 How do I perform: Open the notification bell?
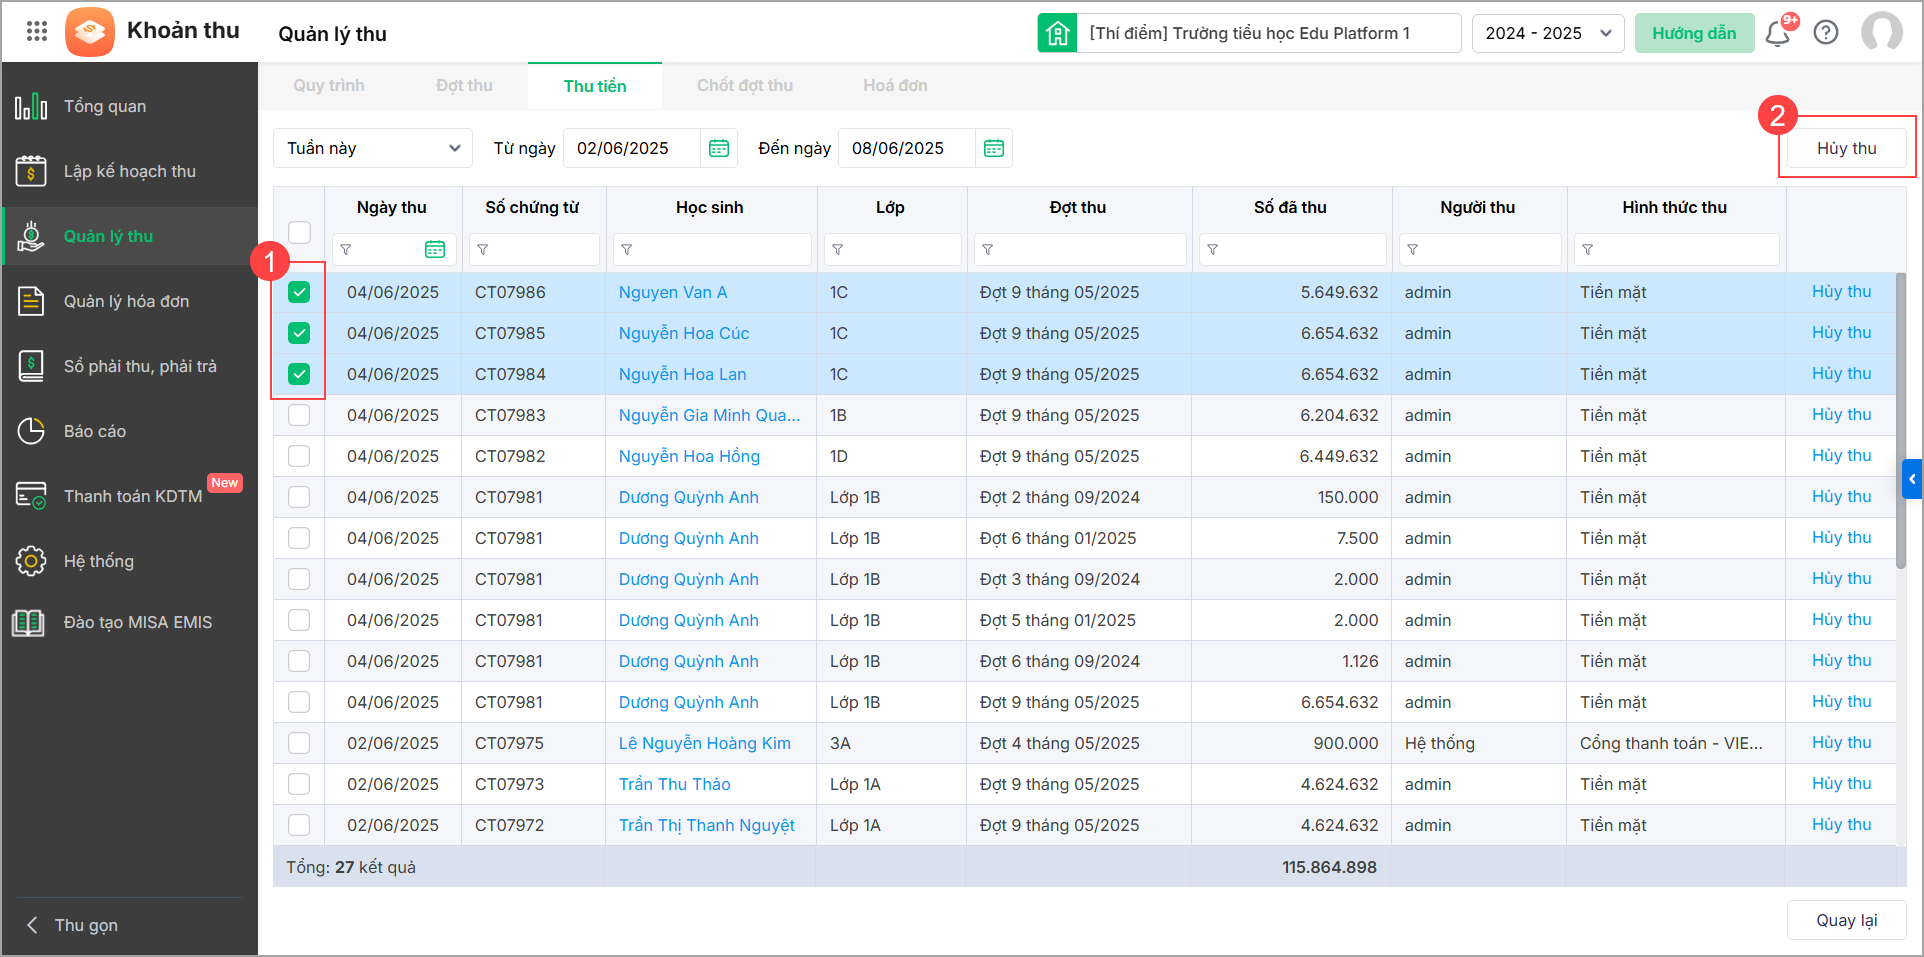click(x=1777, y=34)
